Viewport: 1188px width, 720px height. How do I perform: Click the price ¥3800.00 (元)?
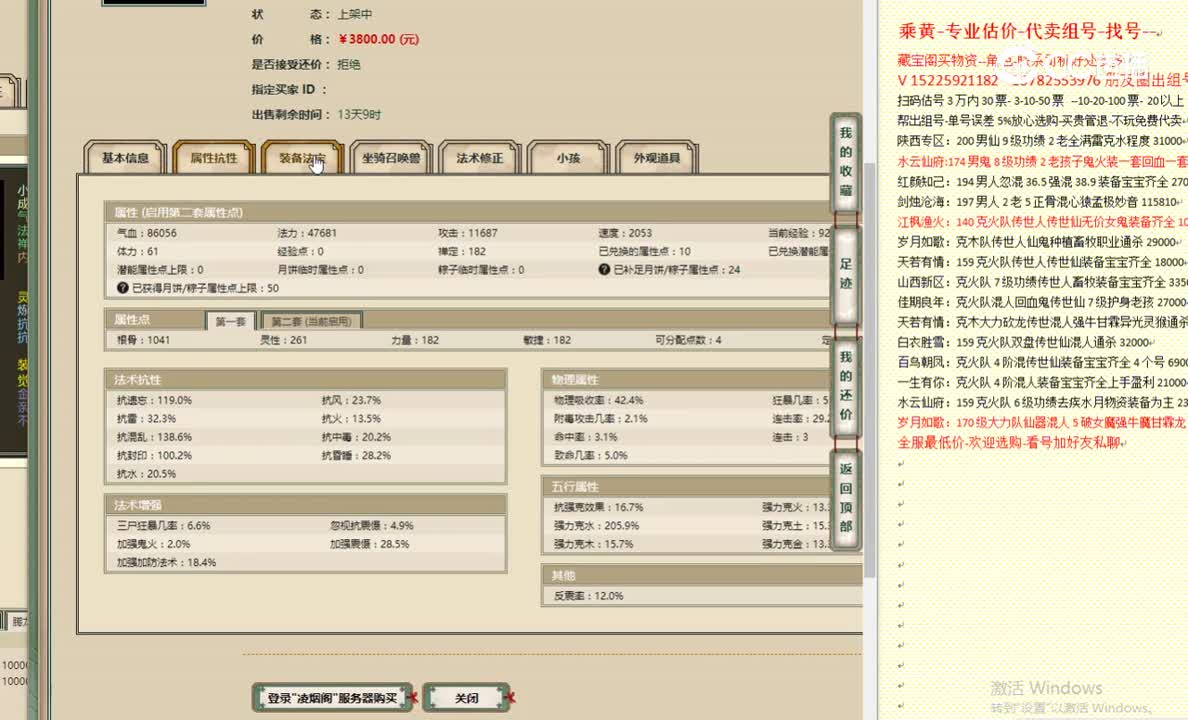point(379,39)
